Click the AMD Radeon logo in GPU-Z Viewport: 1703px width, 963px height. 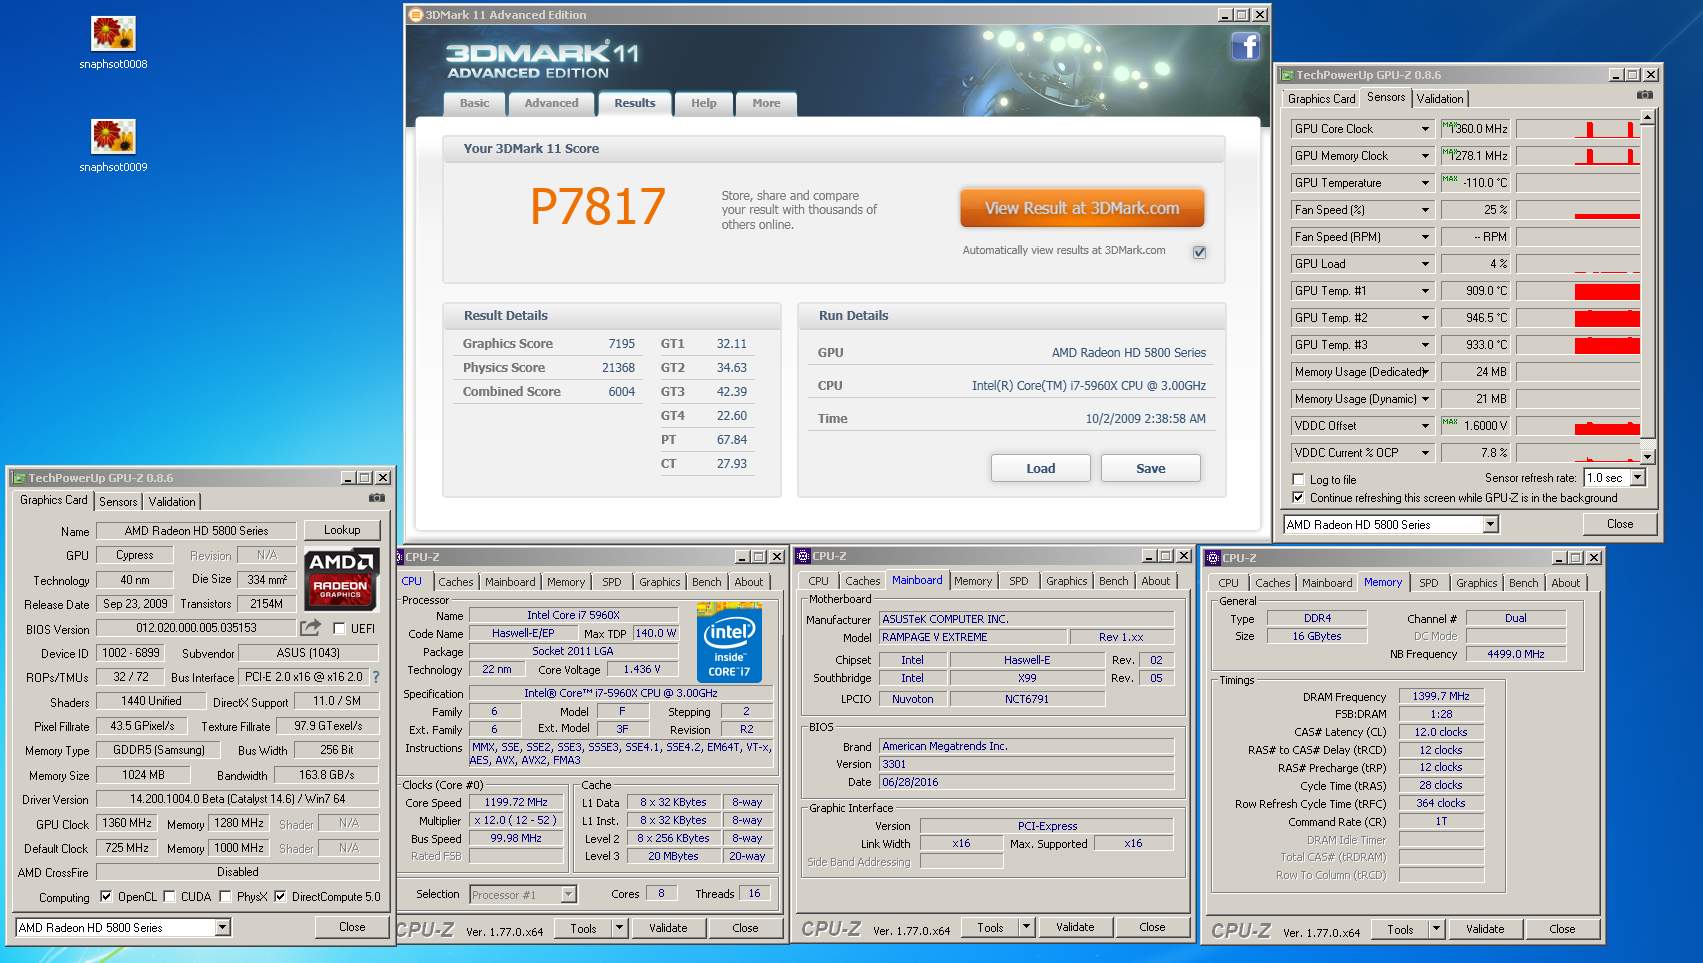340,578
